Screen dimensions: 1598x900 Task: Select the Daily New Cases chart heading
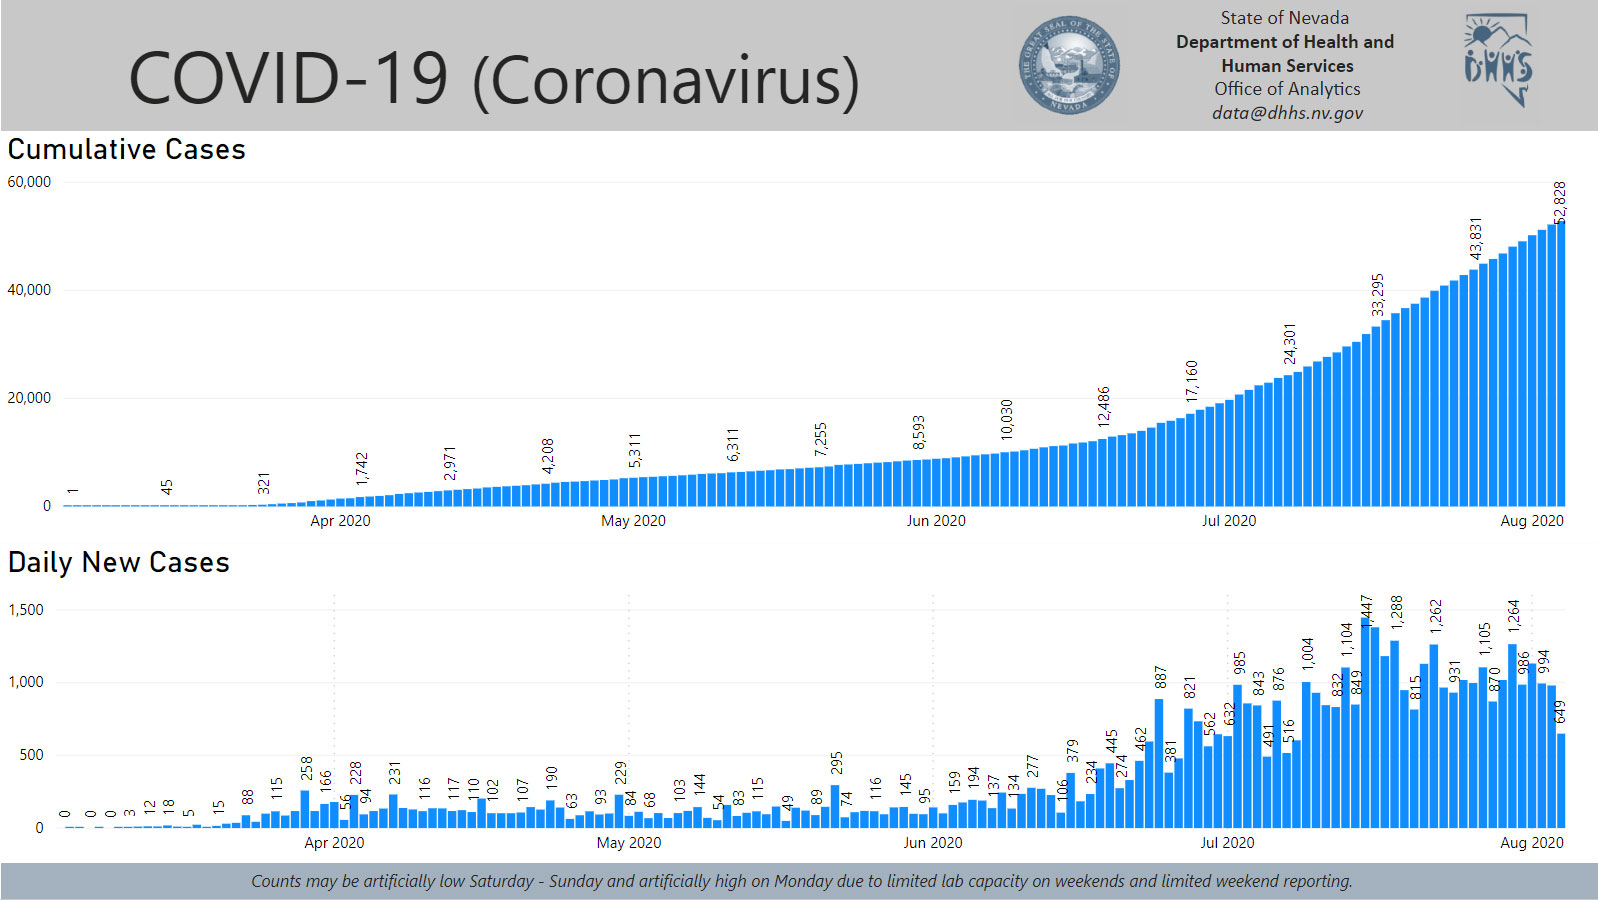[x=119, y=563]
